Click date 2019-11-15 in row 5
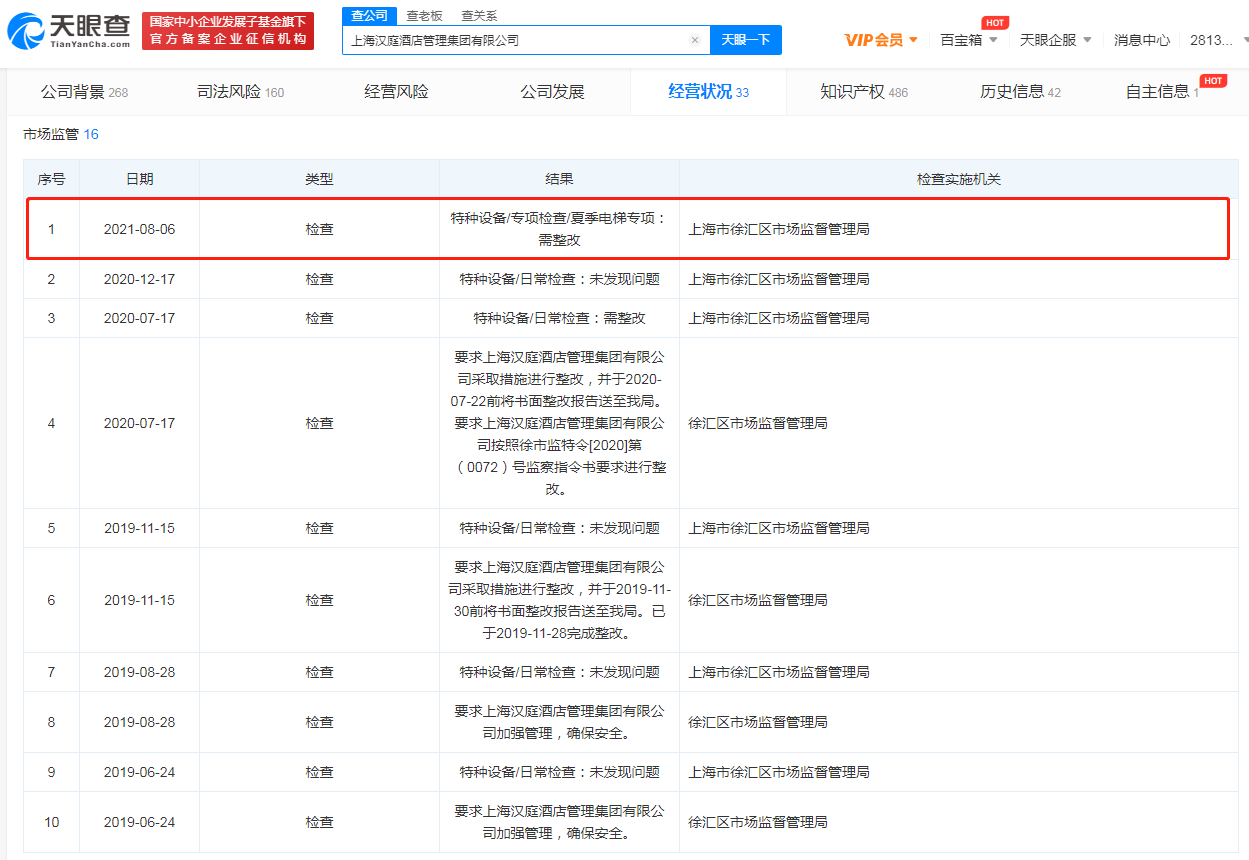Image resolution: width=1249 pixels, height=860 pixels. [139, 528]
